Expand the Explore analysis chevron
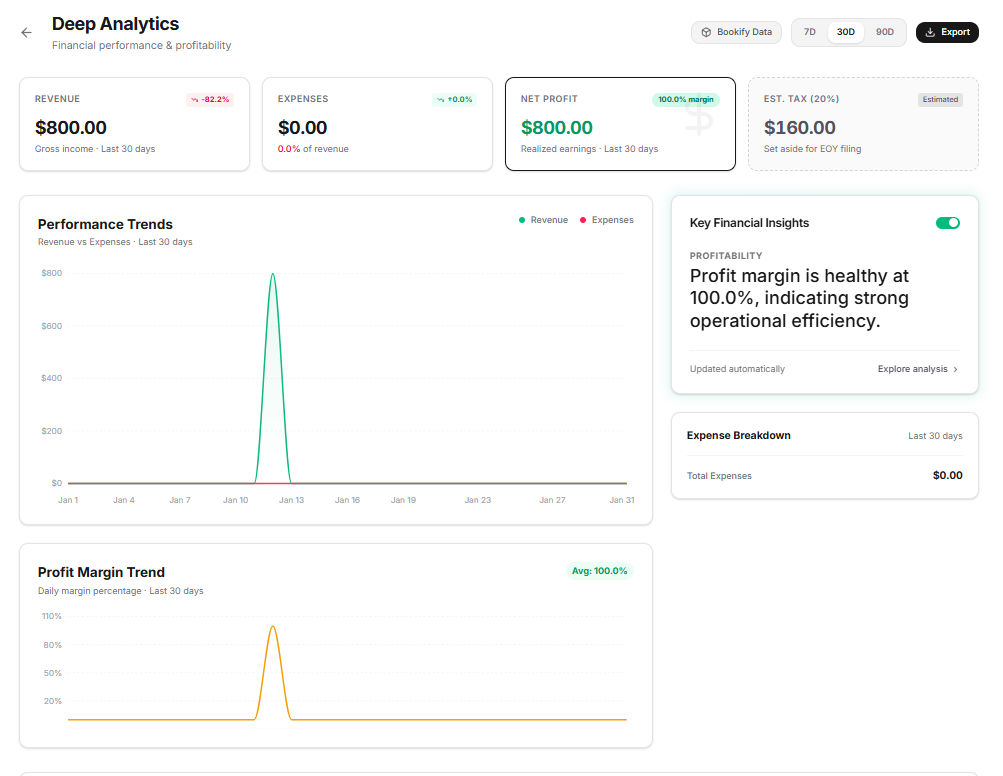Image resolution: width=1003 pixels, height=776 pixels. coord(955,370)
